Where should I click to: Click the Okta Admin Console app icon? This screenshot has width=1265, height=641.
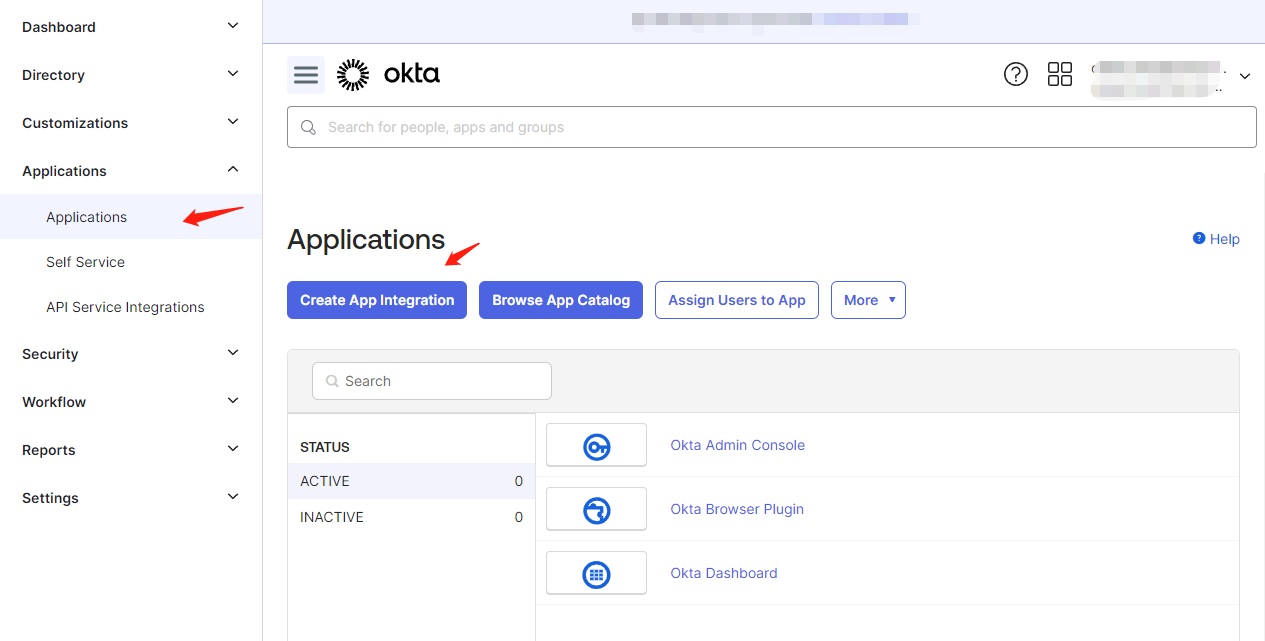(597, 445)
